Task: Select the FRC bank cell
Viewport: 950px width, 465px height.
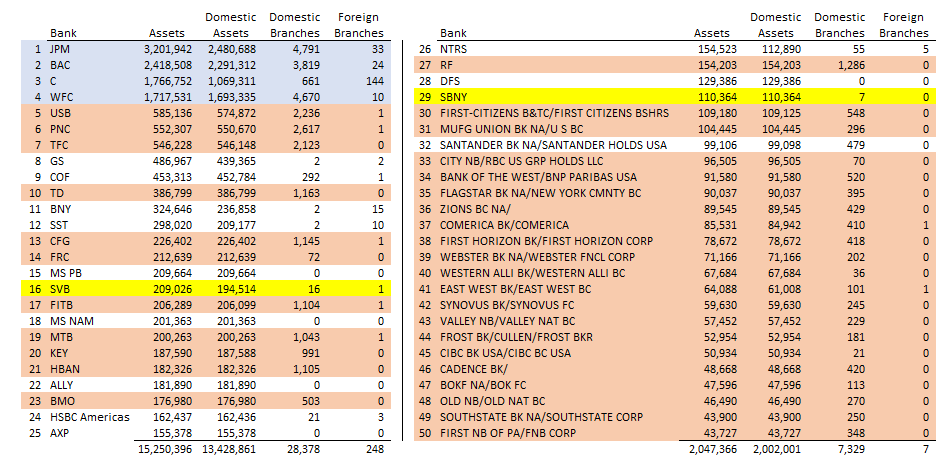Action: (59, 257)
